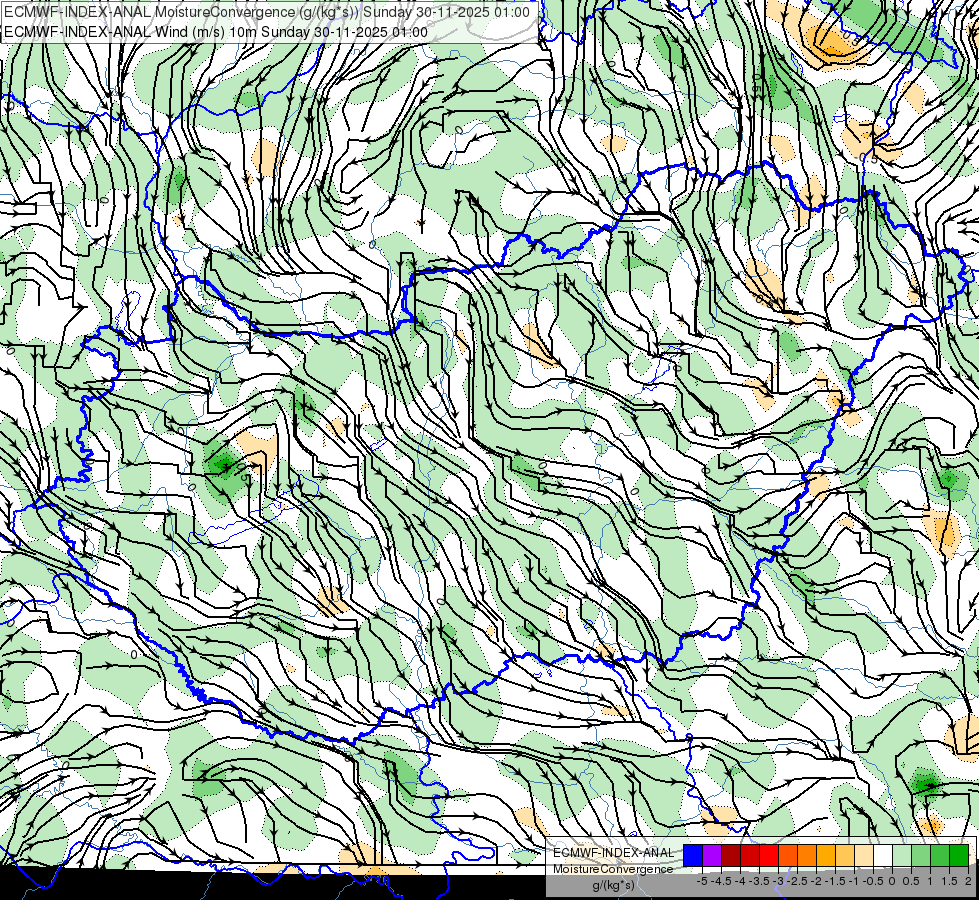Viewport: 979px width, 900px height.
Task: Select legend swatch between -4 and -3.5
Action: pyautogui.click(x=750, y=856)
